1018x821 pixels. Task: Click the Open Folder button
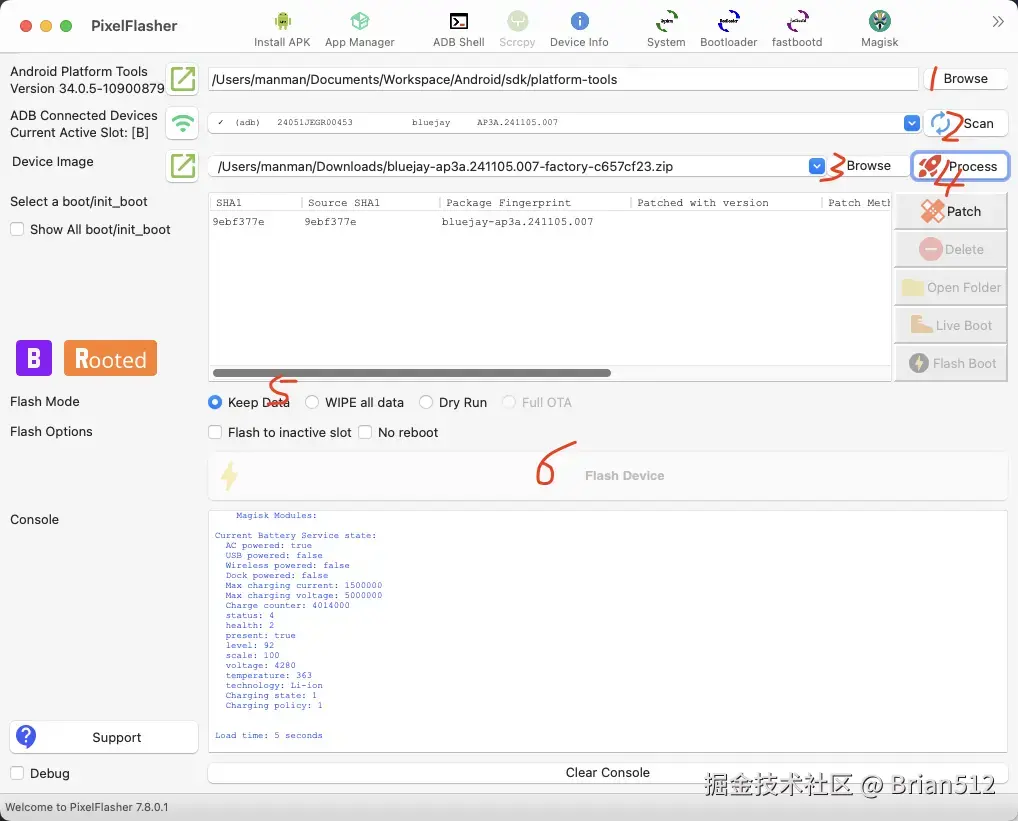pyautogui.click(x=950, y=288)
